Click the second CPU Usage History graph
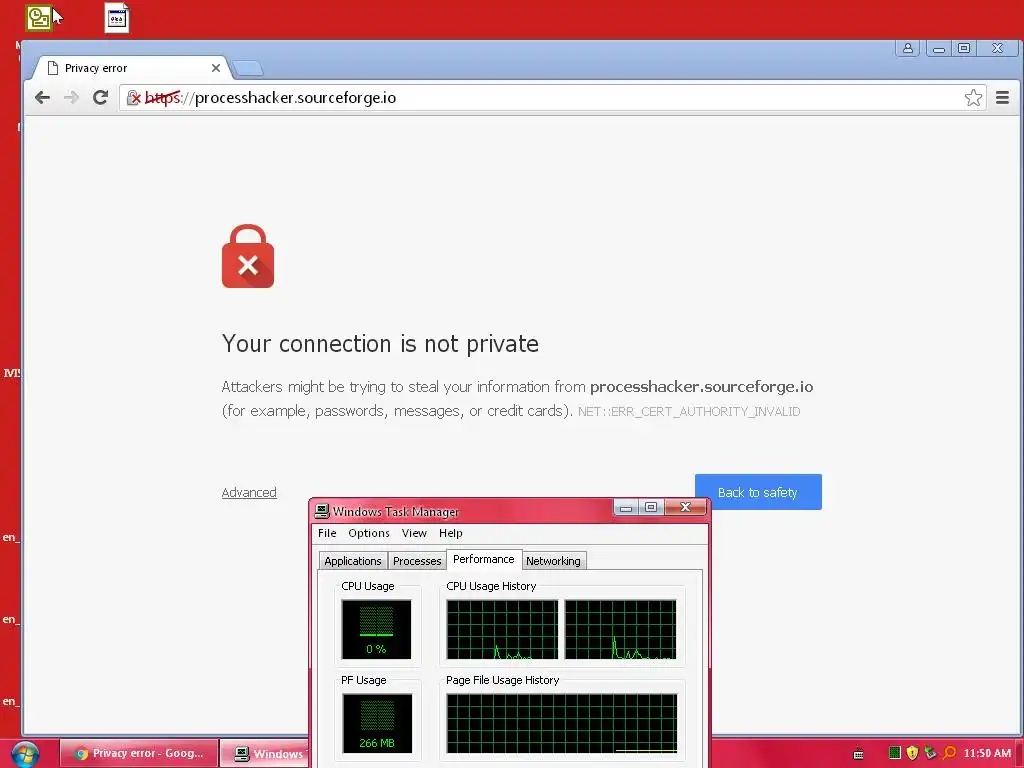This screenshot has height=768, width=1024. [x=620, y=630]
